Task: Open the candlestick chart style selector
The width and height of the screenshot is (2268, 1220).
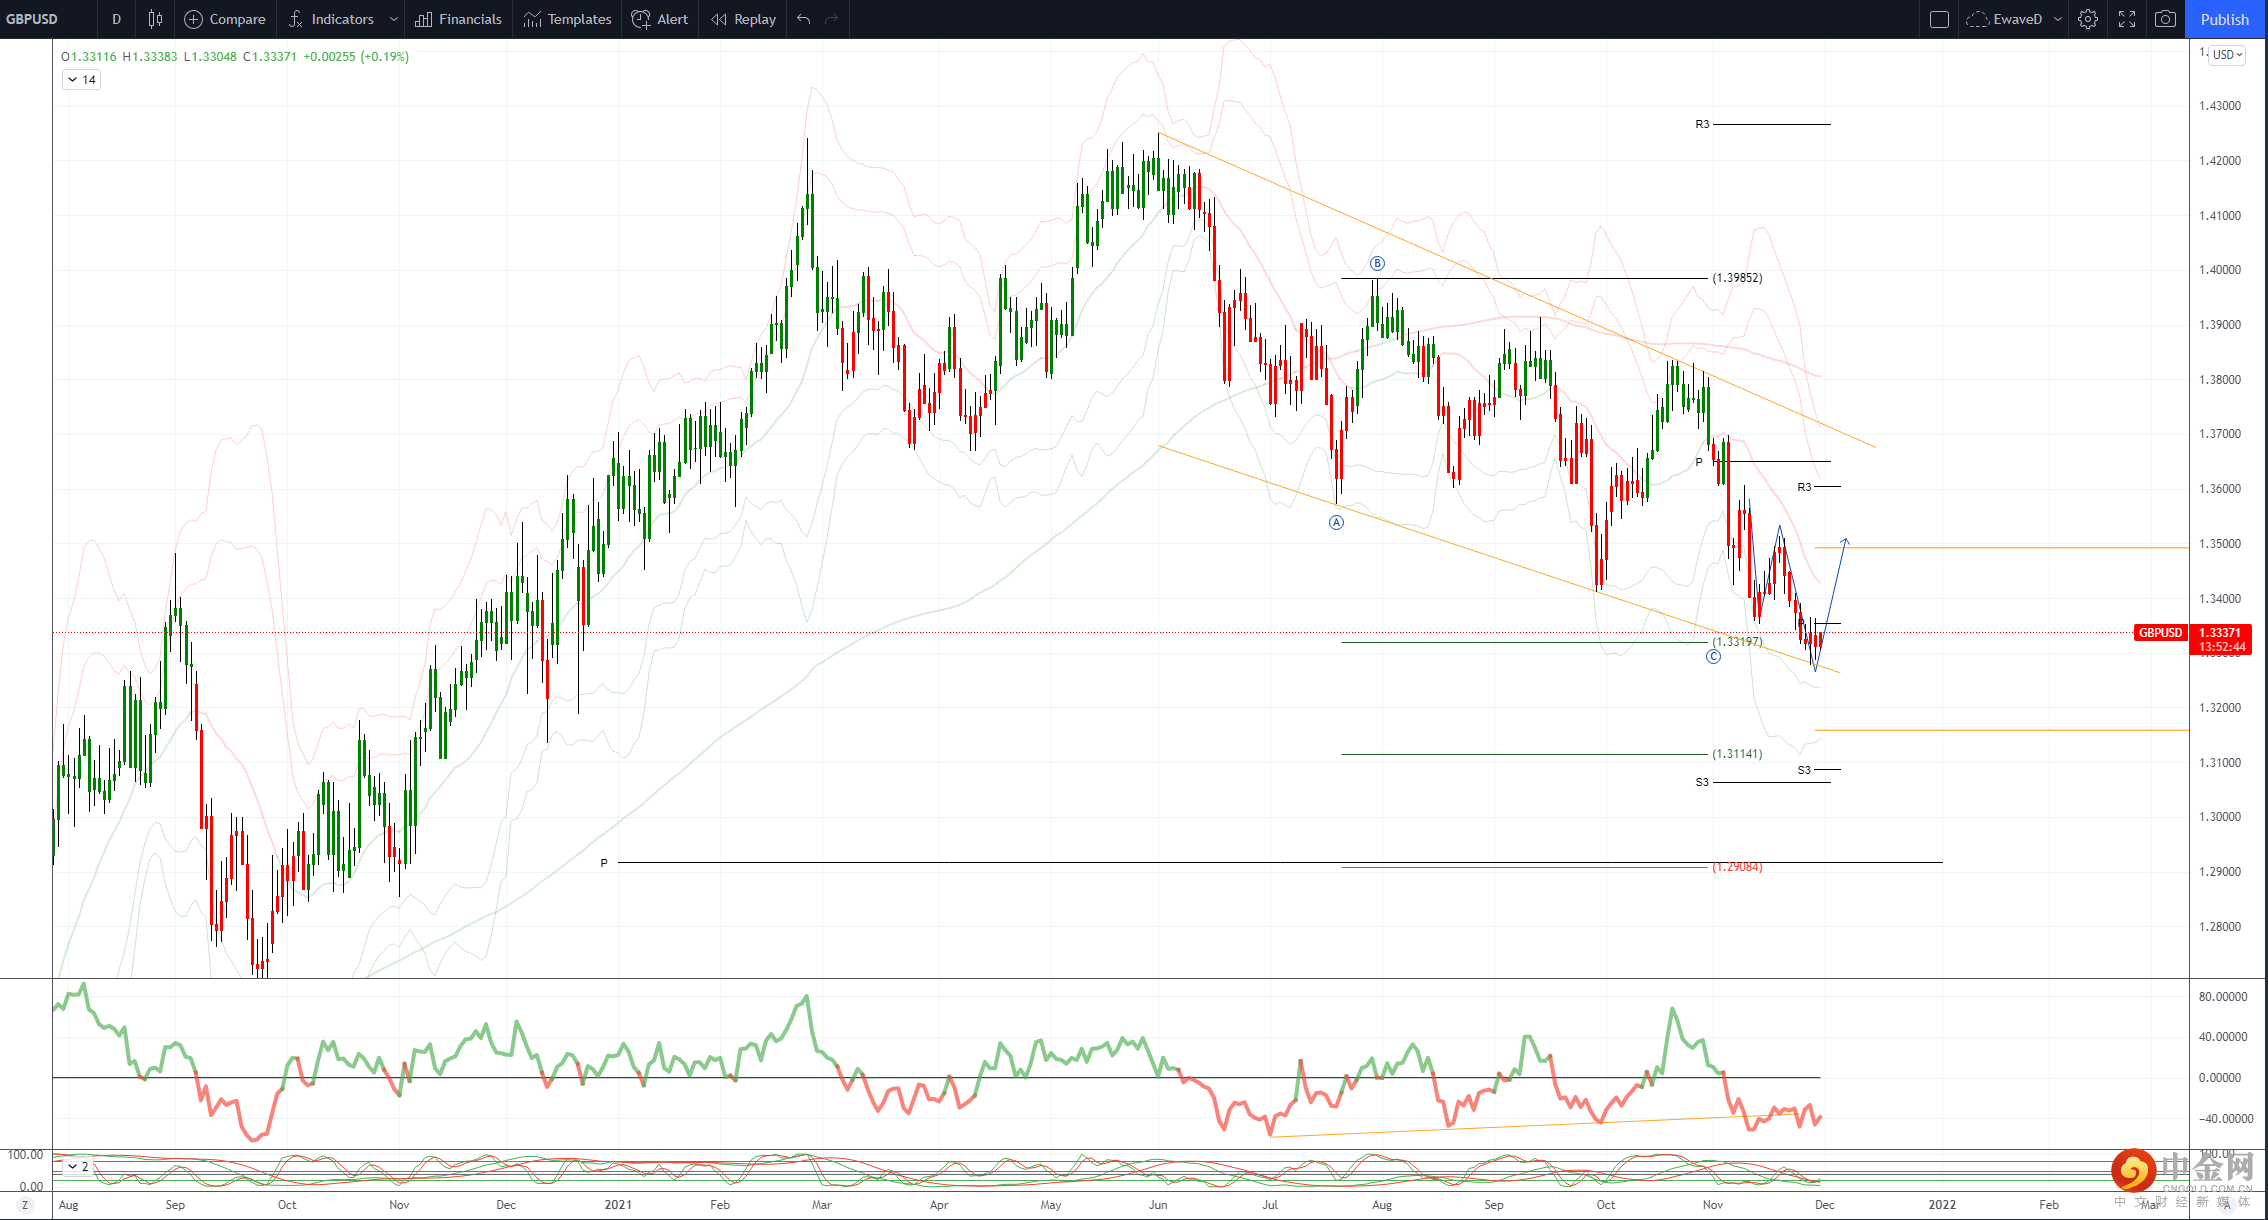Action: [155, 19]
